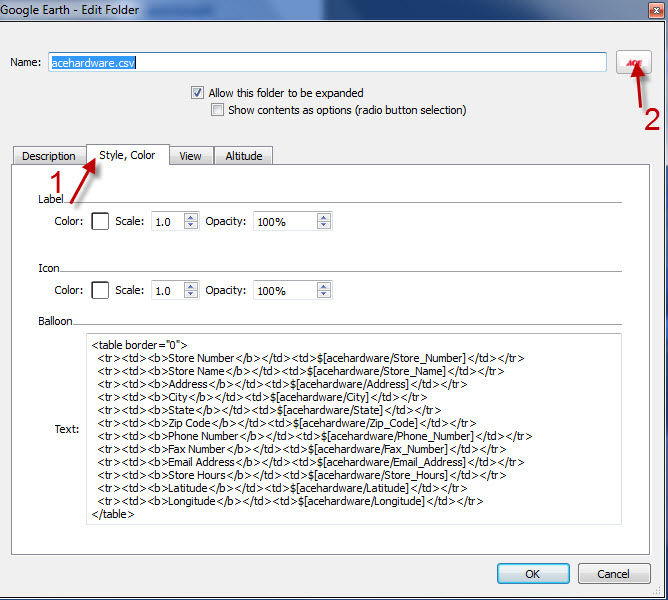
Task: Open the ACE icon chooser button
Action: coord(633,62)
